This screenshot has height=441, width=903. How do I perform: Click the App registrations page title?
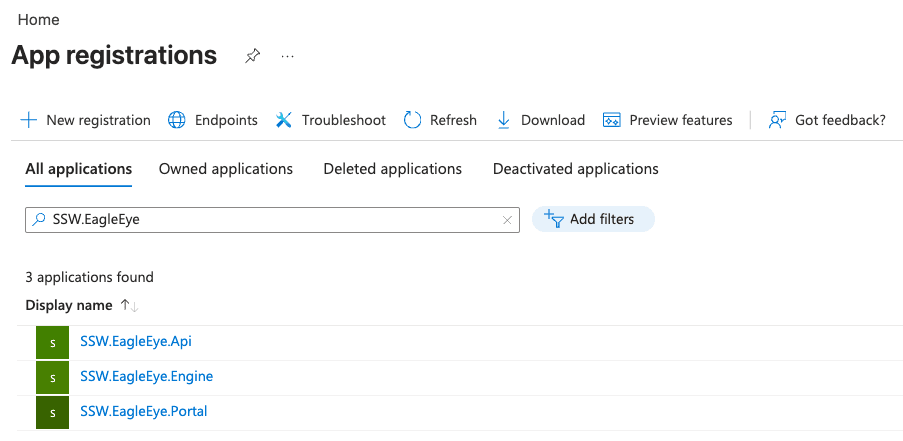(114, 55)
